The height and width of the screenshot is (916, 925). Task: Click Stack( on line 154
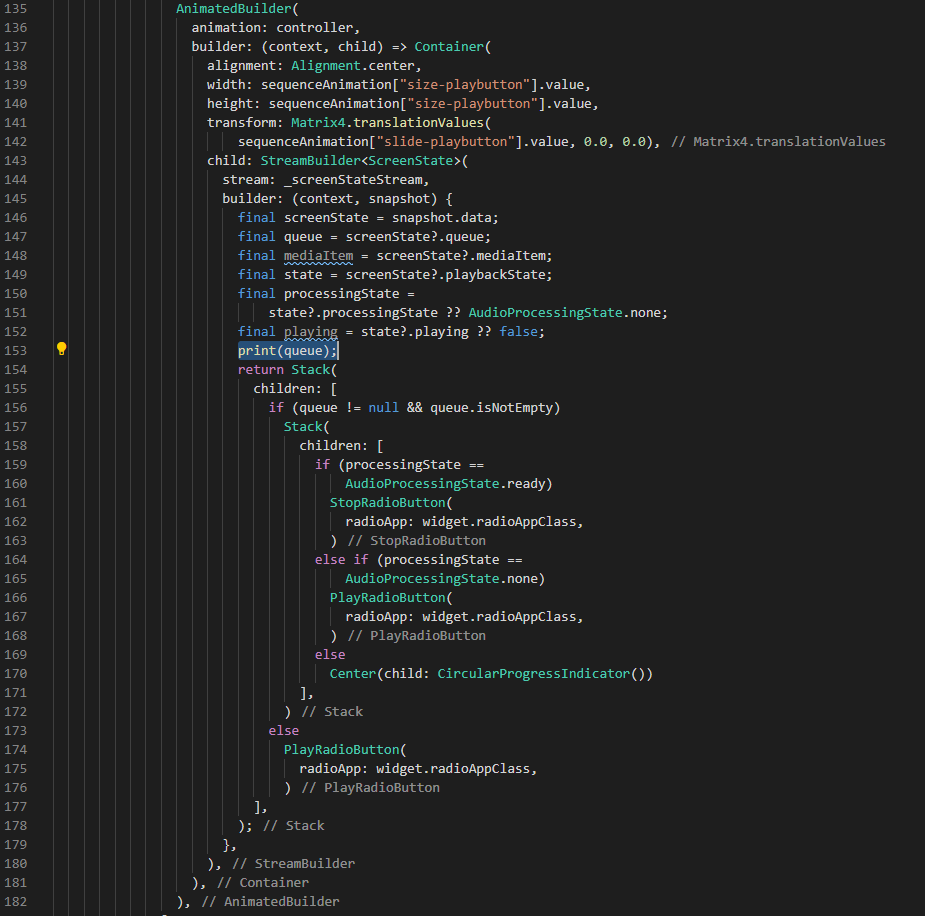point(314,369)
